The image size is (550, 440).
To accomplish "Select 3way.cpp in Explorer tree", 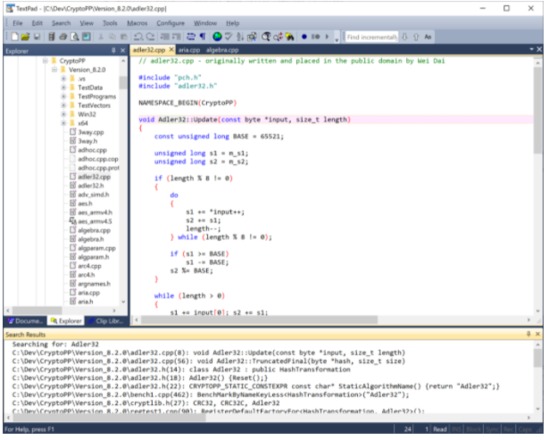I will (90, 132).
